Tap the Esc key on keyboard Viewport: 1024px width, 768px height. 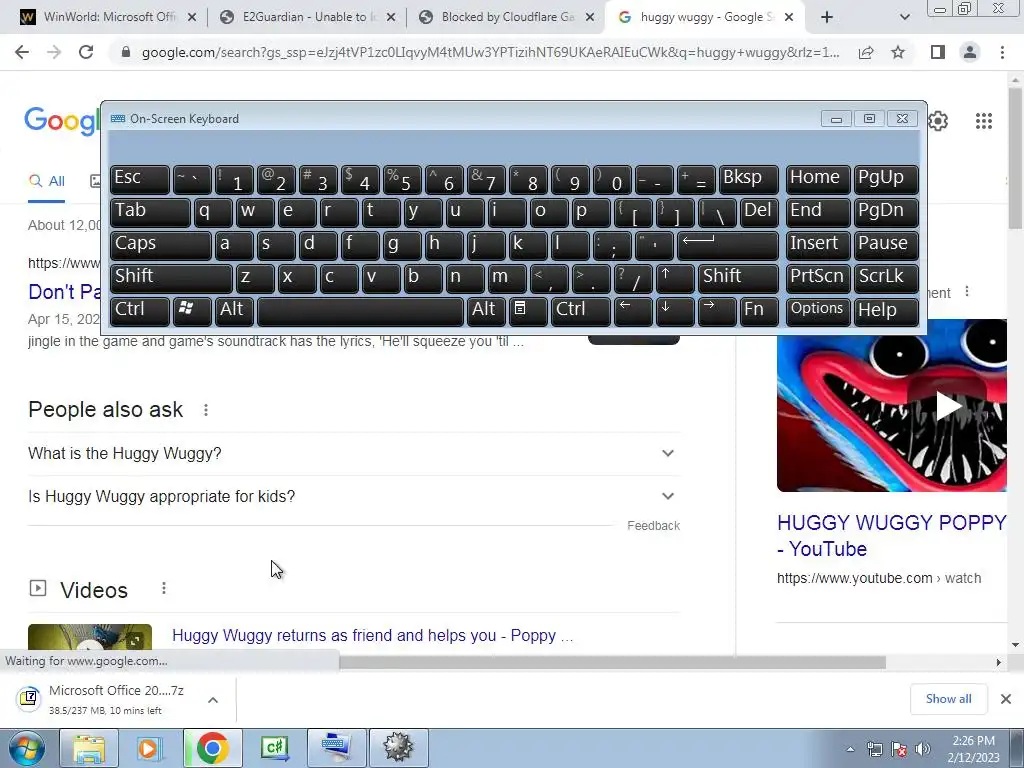pyautogui.click(x=140, y=179)
